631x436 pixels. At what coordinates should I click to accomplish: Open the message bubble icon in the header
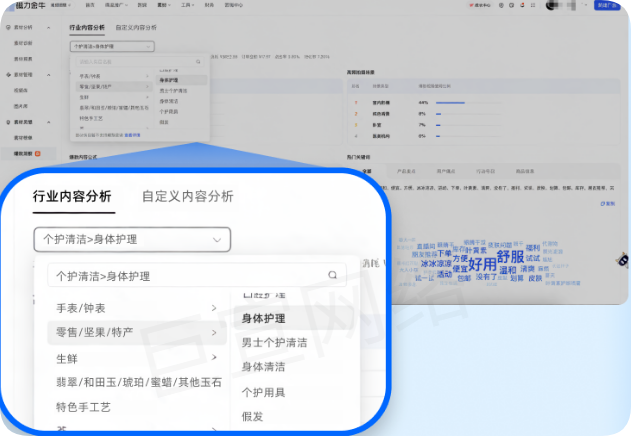pos(511,6)
